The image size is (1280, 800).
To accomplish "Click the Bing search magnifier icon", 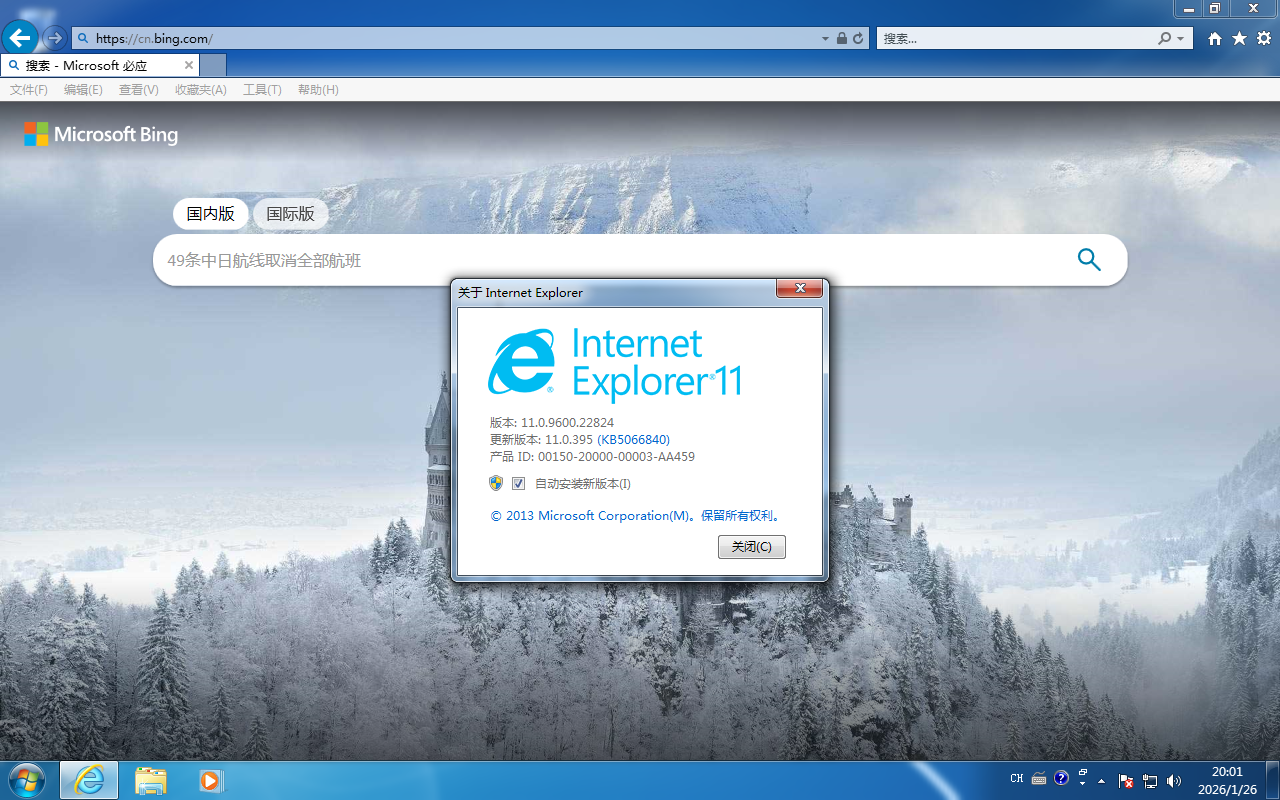I will pyautogui.click(x=1089, y=259).
